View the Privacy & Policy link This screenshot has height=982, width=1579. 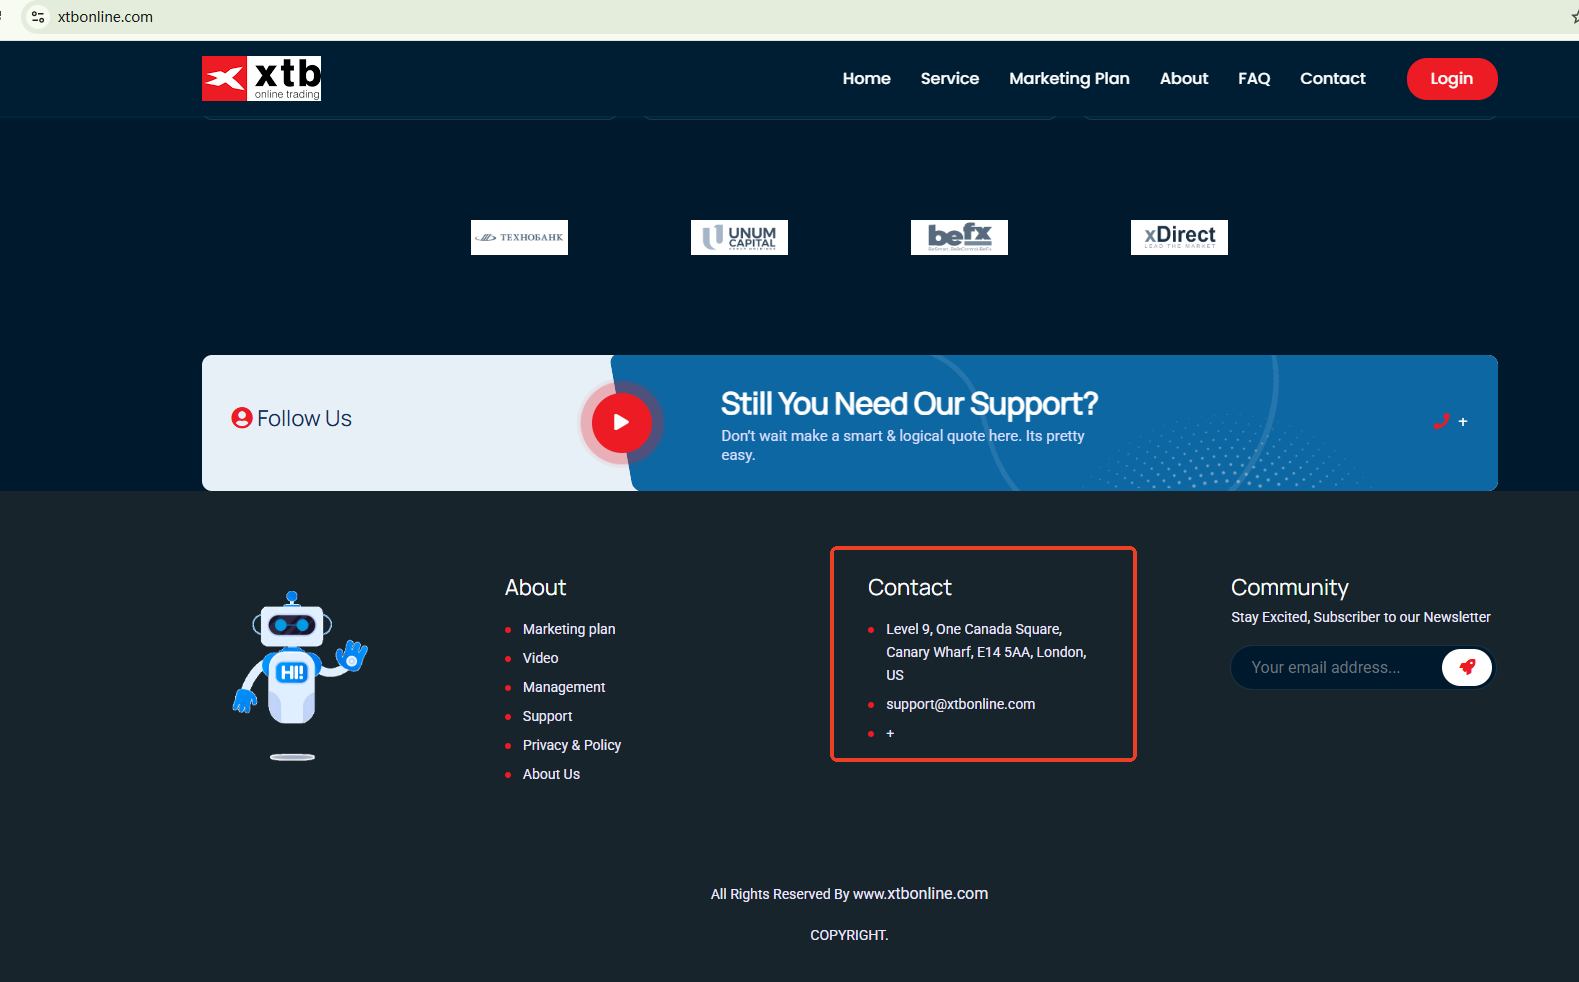tap(572, 745)
